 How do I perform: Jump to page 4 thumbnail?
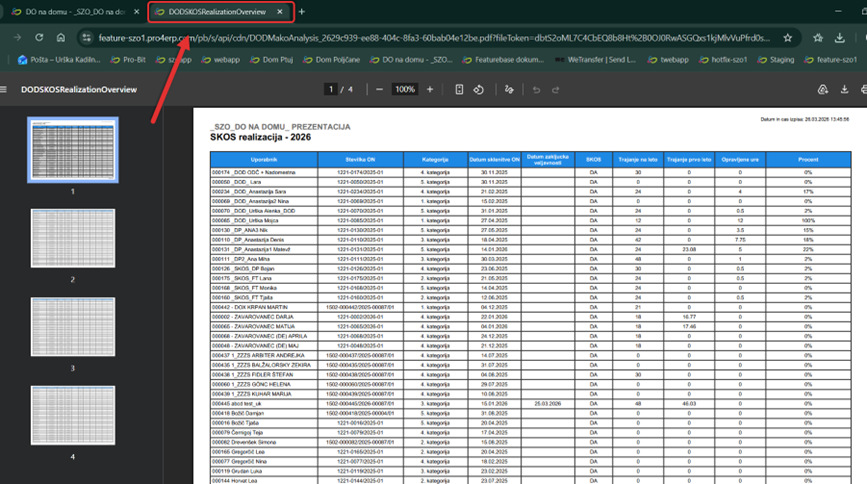coord(72,415)
